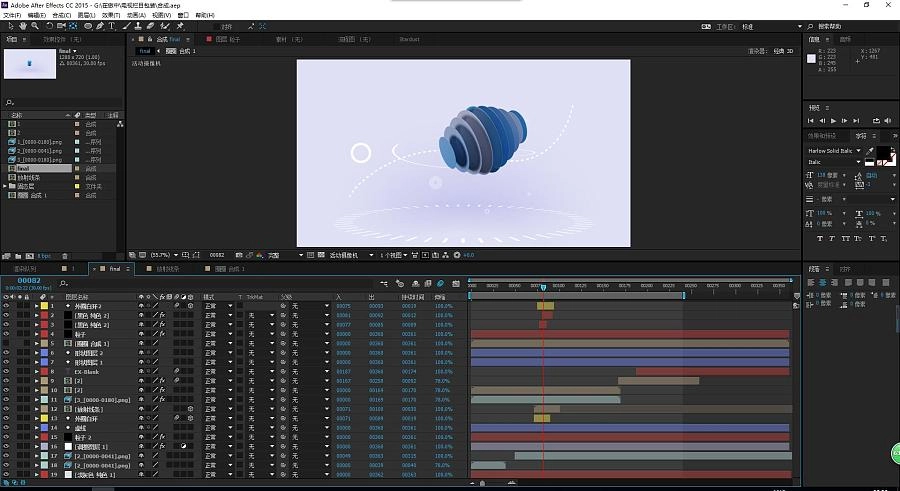Click the eyedropper in Character panel

click(869, 151)
